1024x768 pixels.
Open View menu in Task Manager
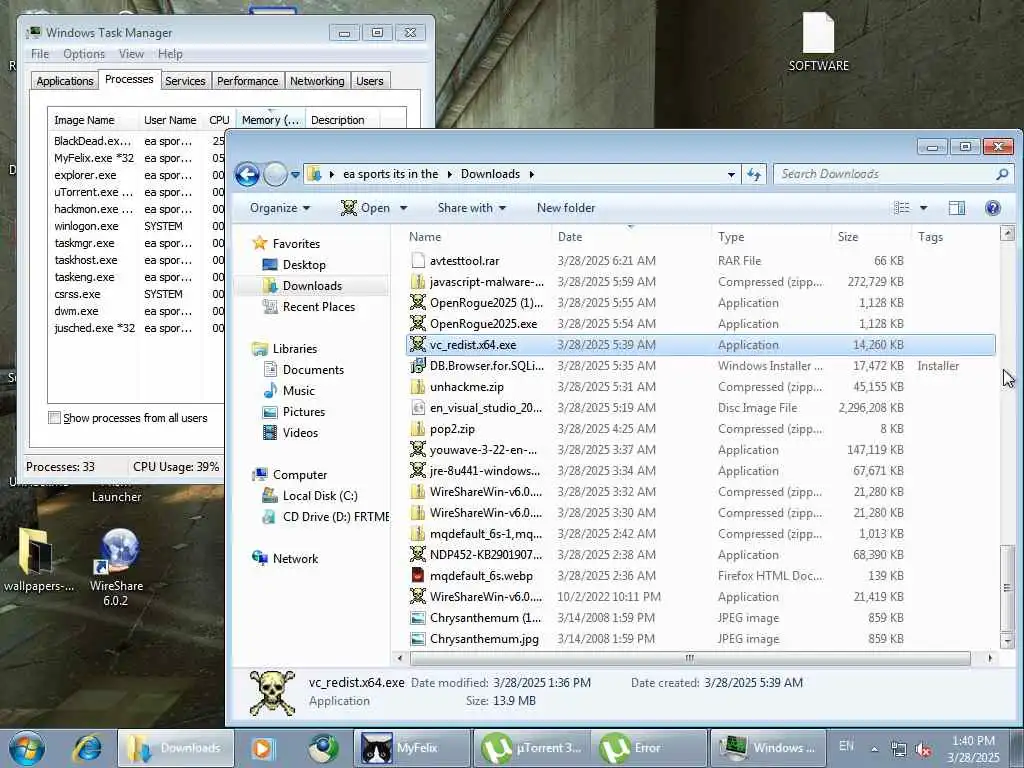point(131,54)
